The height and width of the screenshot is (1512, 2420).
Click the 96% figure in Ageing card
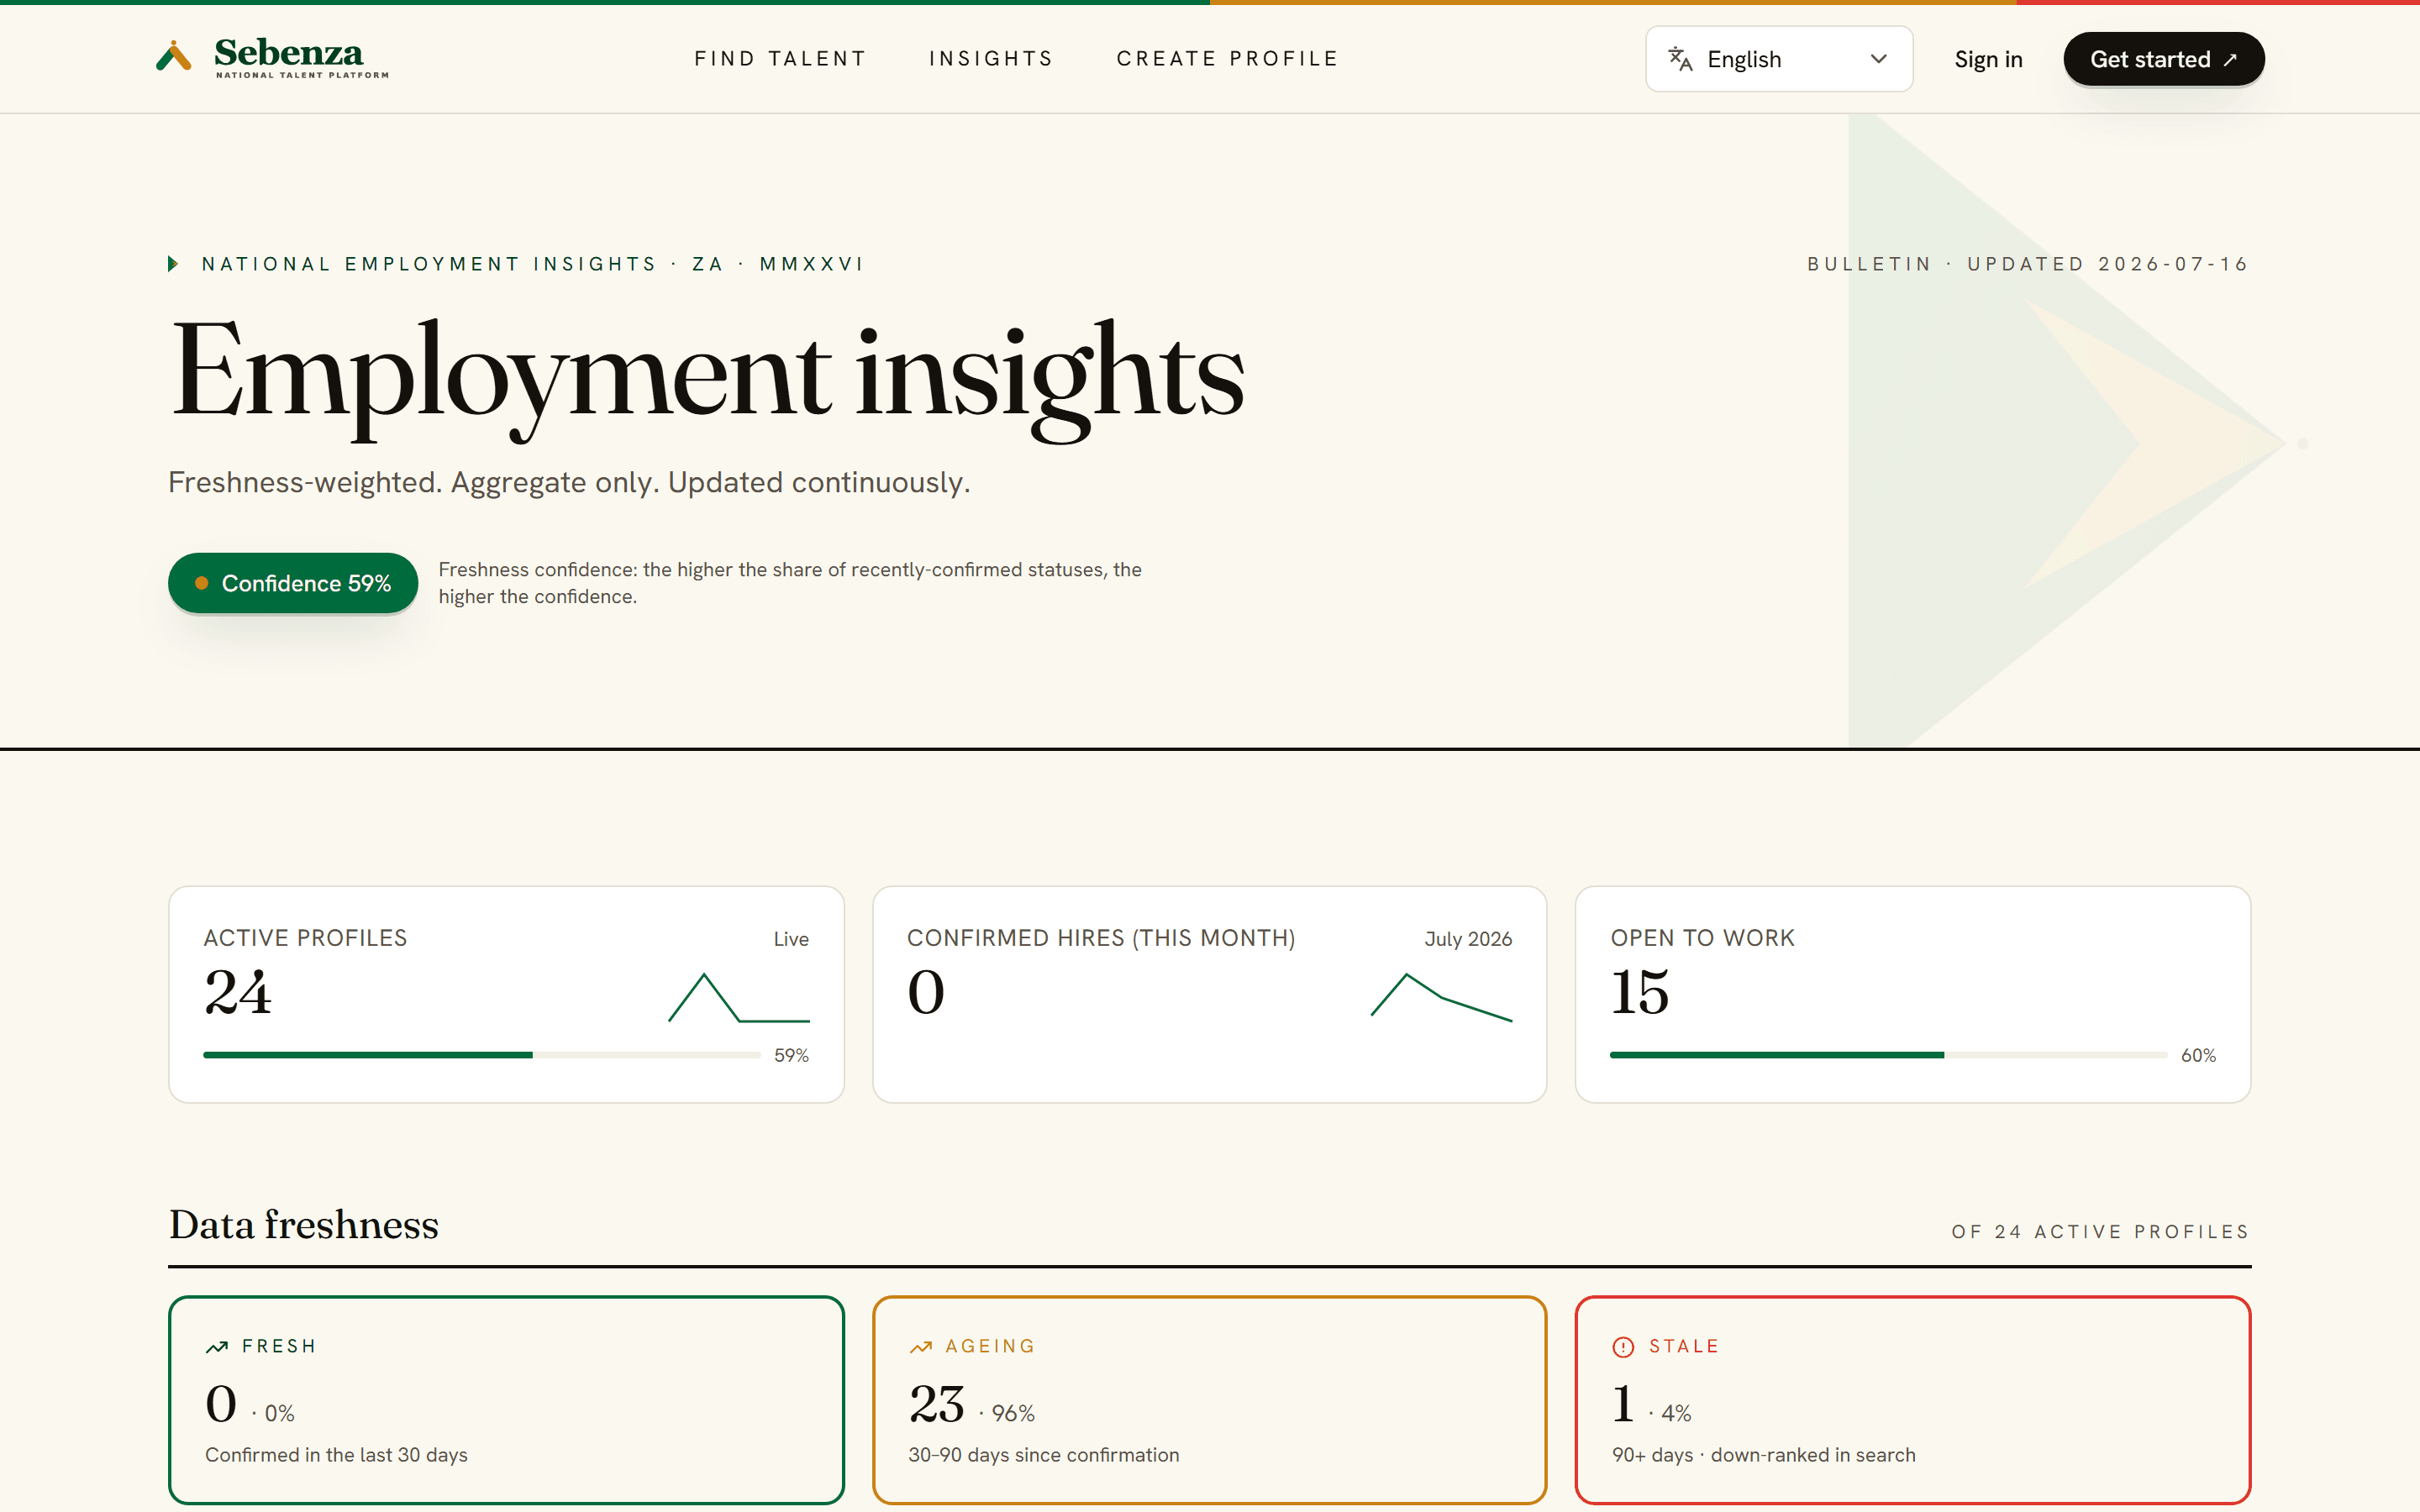[1013, 1414]
